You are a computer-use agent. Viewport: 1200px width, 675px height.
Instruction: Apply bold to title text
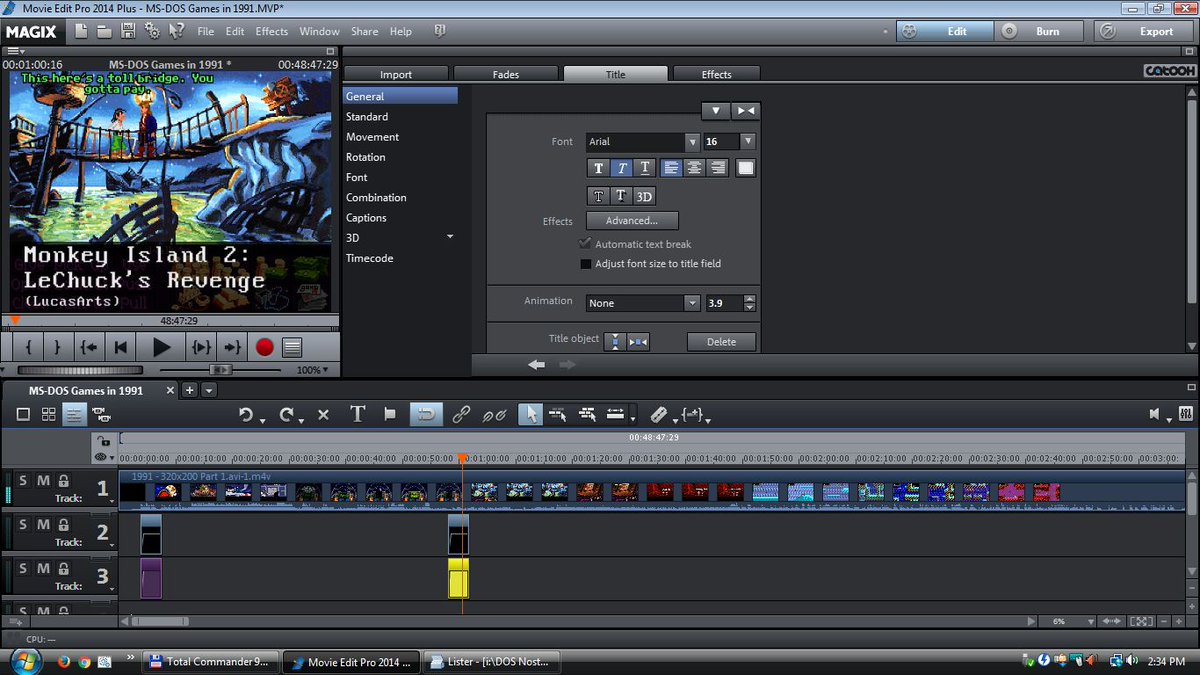[x=598, y=168]
